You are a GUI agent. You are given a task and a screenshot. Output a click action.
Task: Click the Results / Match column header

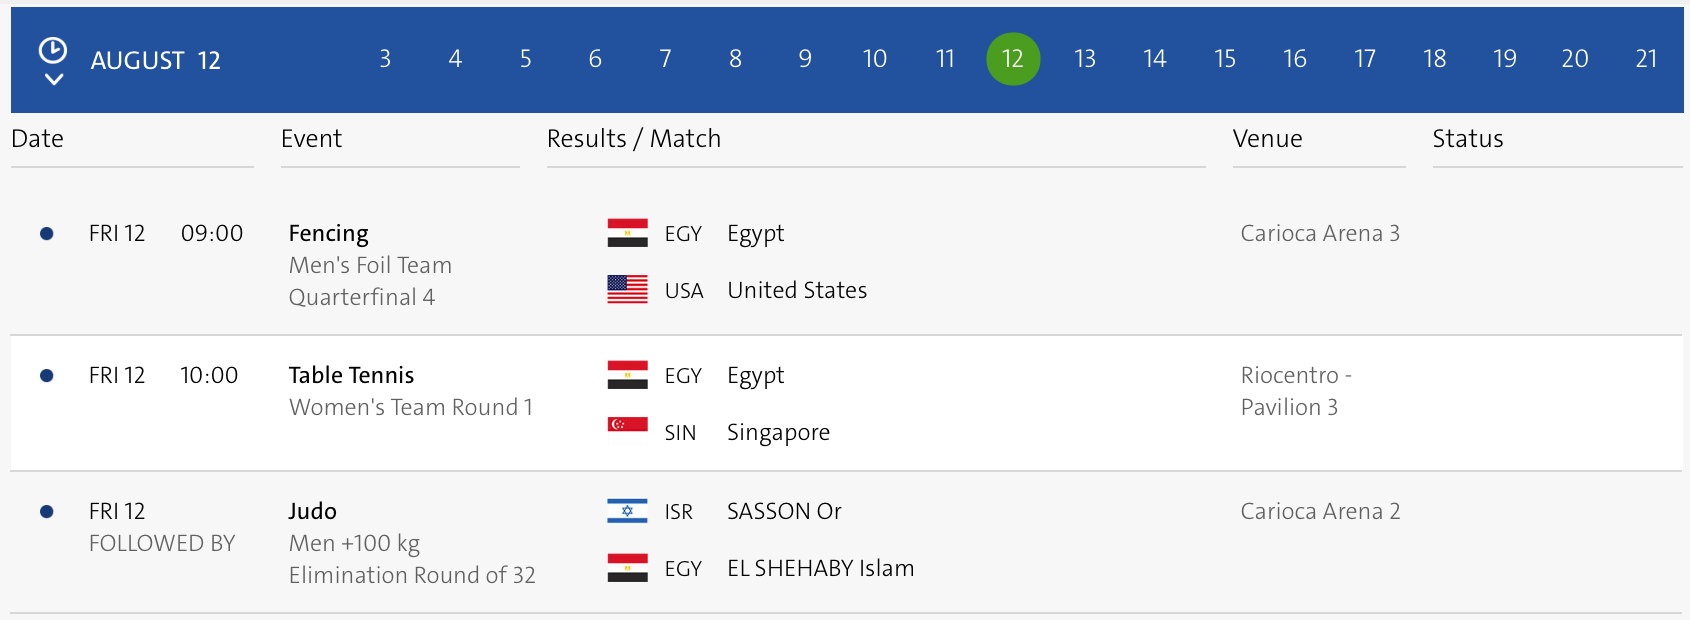(x=633, y=139)
